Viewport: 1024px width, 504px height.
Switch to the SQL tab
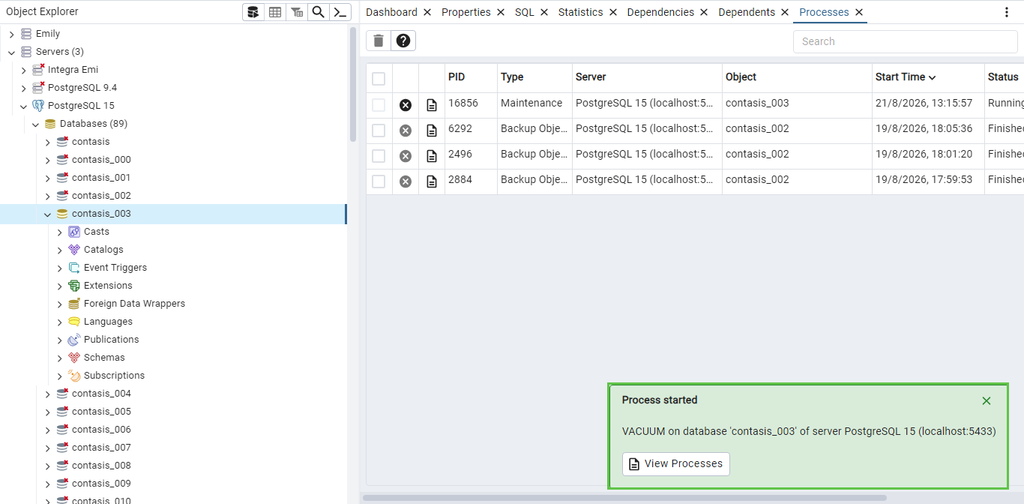click(524, 12)
